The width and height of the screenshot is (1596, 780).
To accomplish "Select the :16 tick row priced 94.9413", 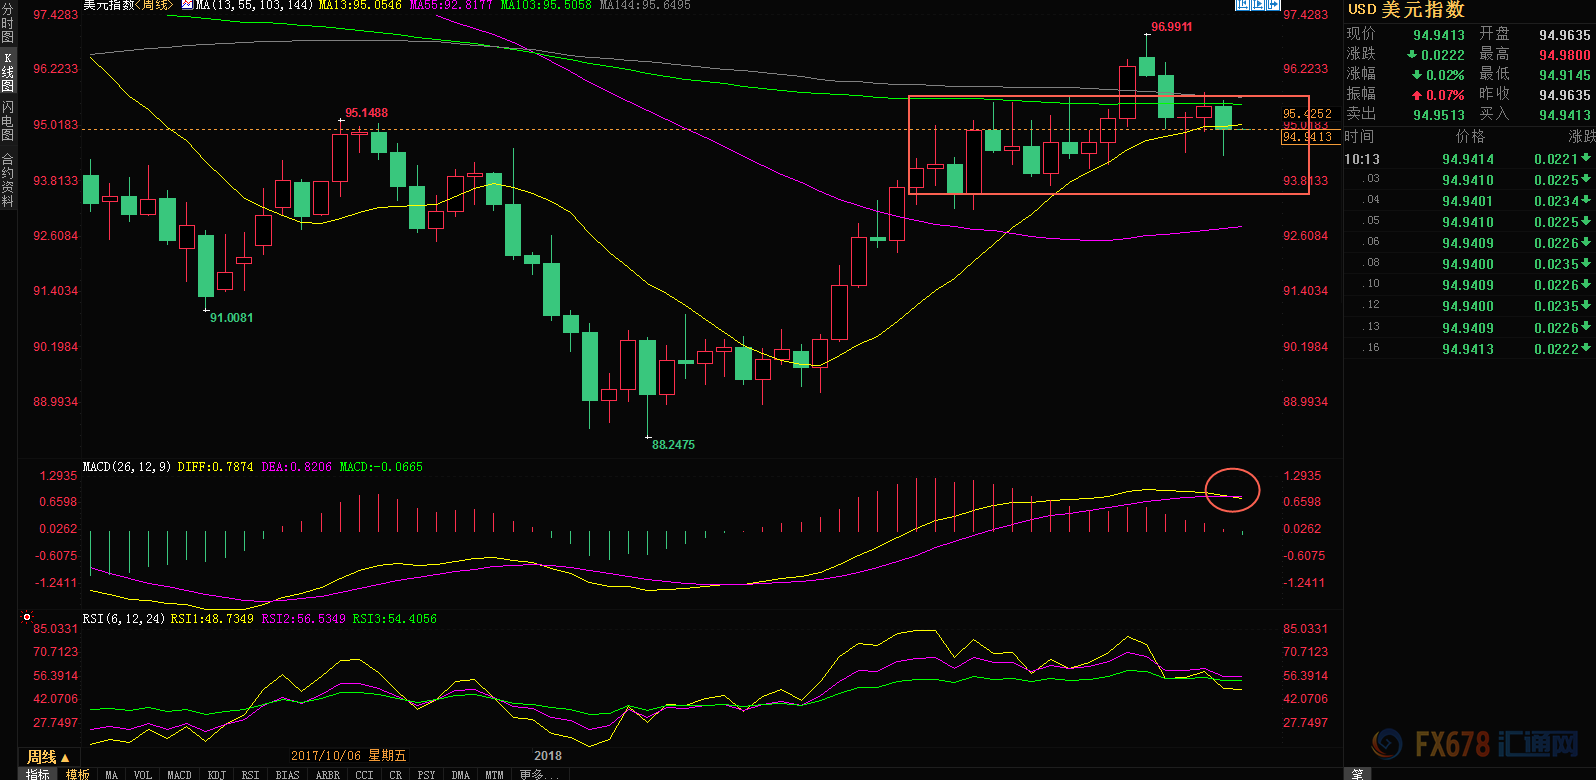I will [x=1469, y=349].
